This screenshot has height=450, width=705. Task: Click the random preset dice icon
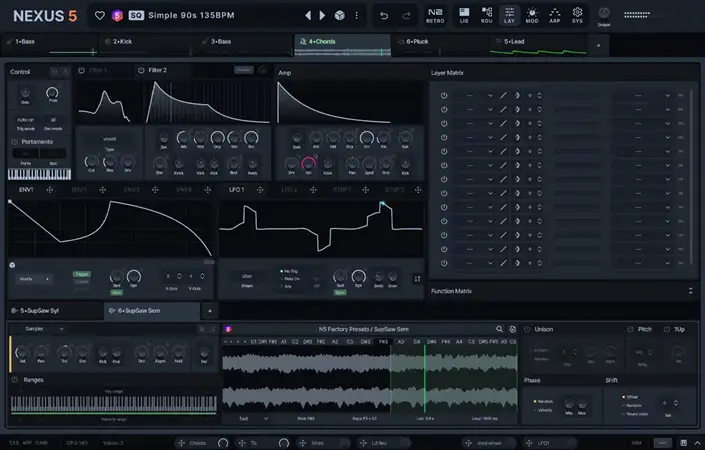339,16
